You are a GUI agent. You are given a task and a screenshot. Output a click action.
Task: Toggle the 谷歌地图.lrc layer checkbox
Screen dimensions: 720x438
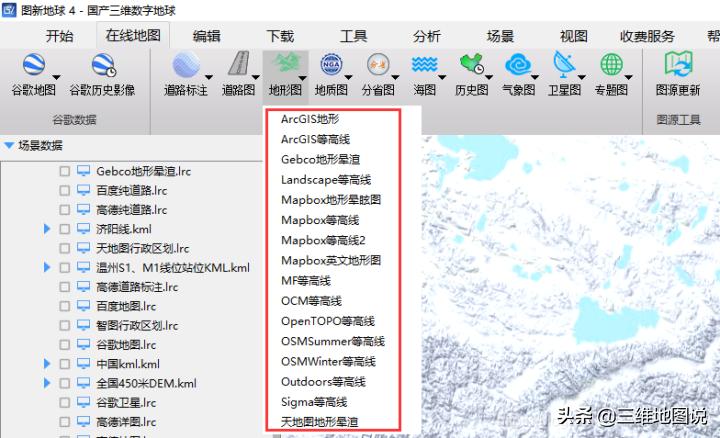tap(65, 345)
